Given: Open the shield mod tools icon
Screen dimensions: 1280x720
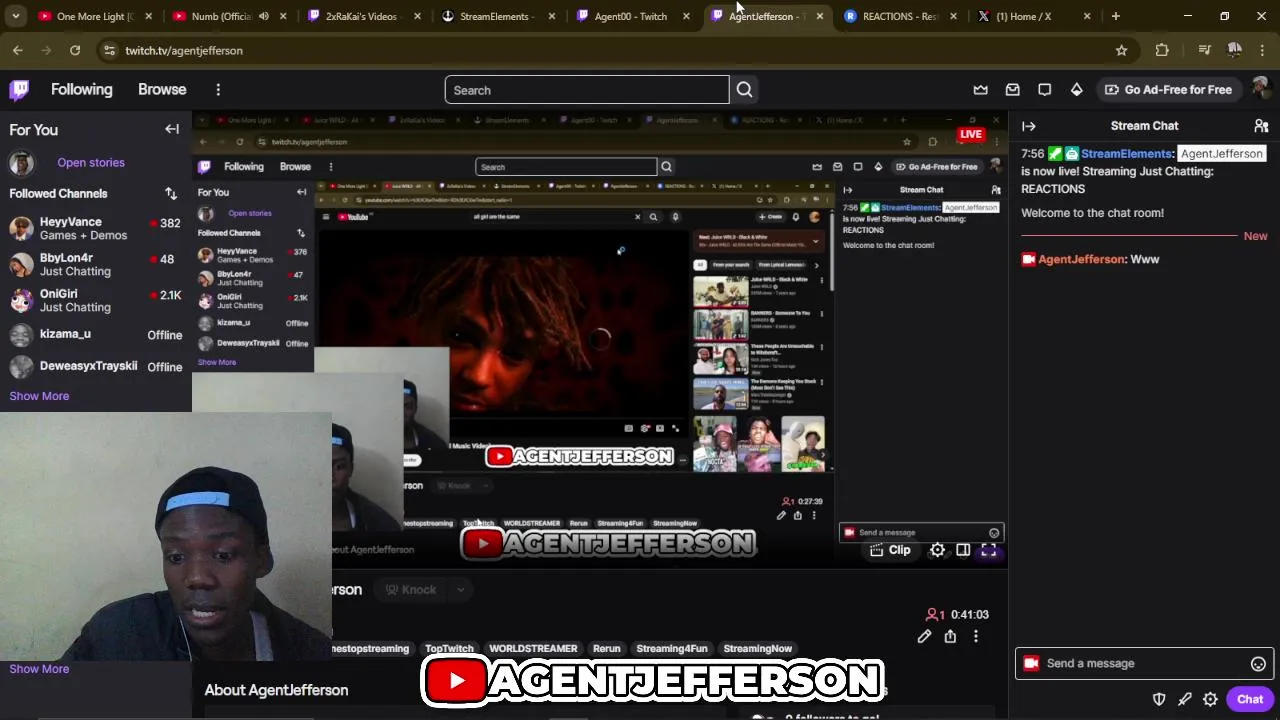Looking at the screenshot, I should (x=1159, y=699).
